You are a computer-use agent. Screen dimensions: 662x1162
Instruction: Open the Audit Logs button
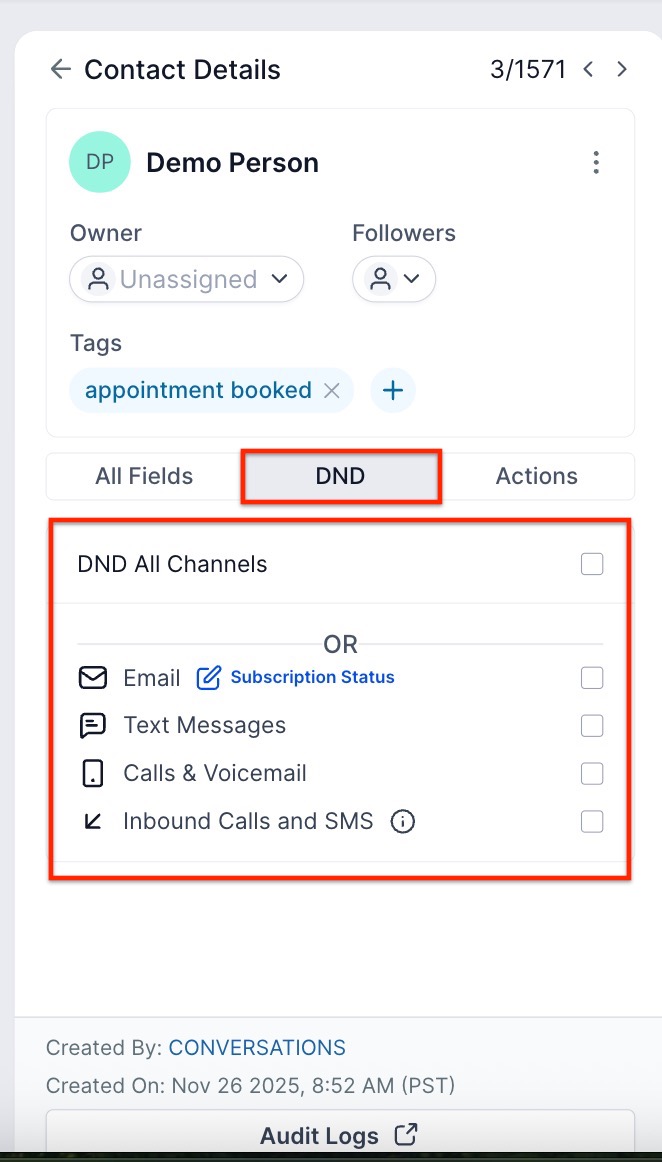pos(339,1136)
